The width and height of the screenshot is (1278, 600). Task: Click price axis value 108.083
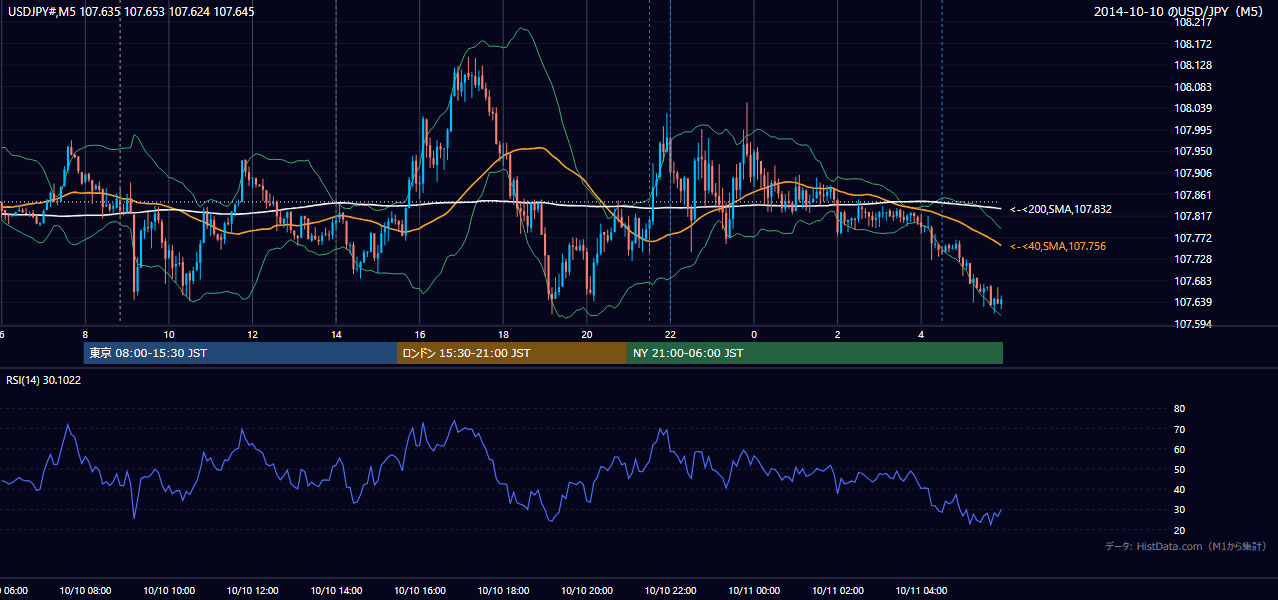tap(1193, 87)
